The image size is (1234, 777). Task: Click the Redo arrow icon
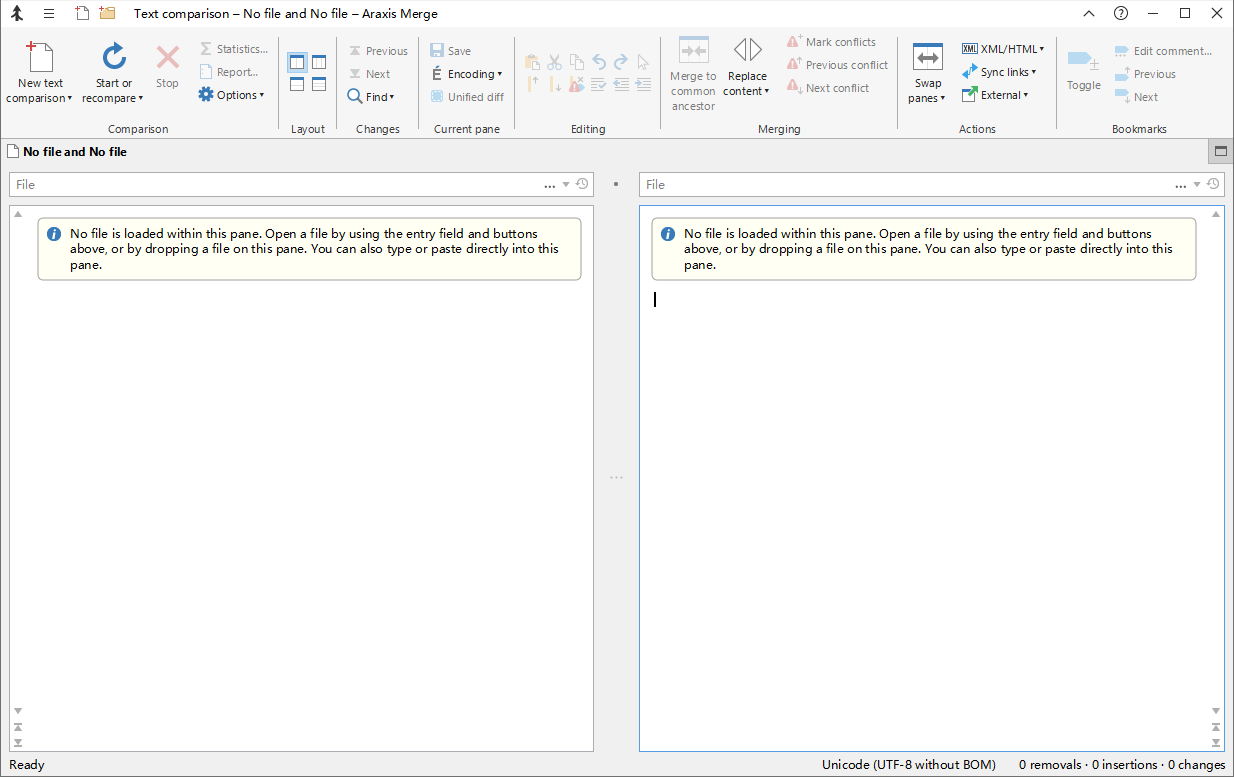click(x=621, y=62)
